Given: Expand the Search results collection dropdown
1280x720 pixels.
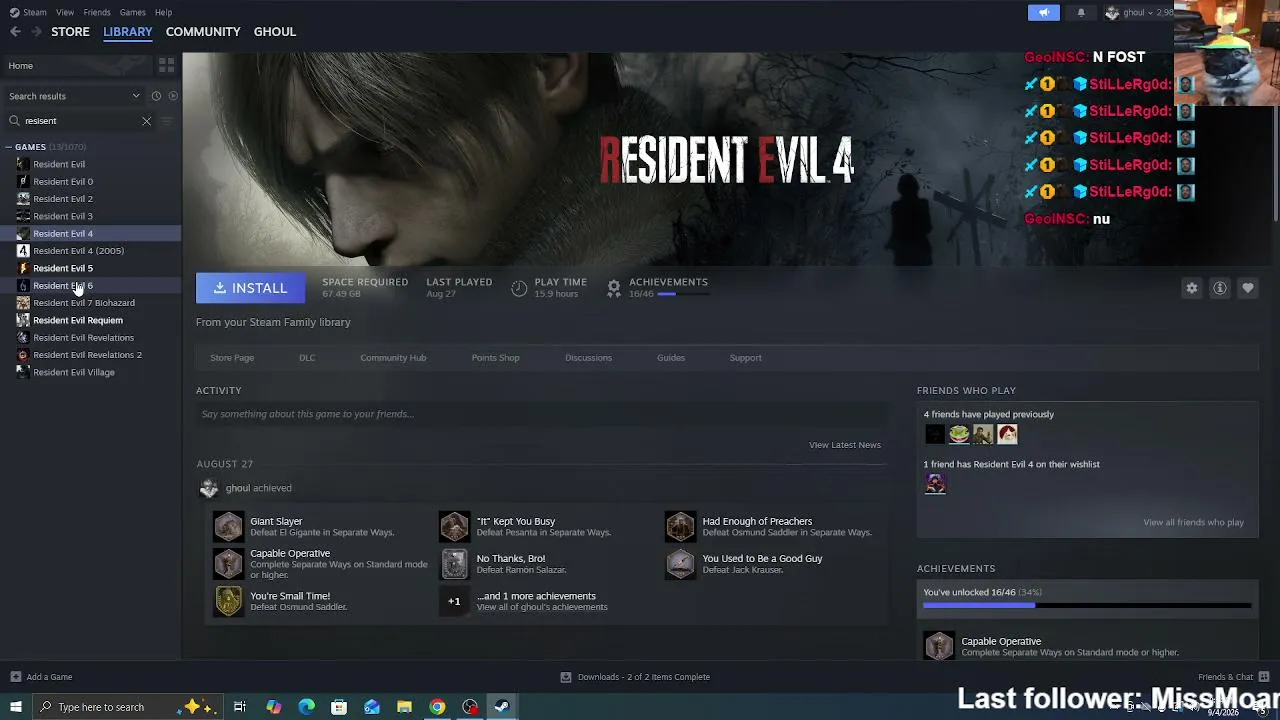Looking at the screenshot, I should tap(136, 96).
